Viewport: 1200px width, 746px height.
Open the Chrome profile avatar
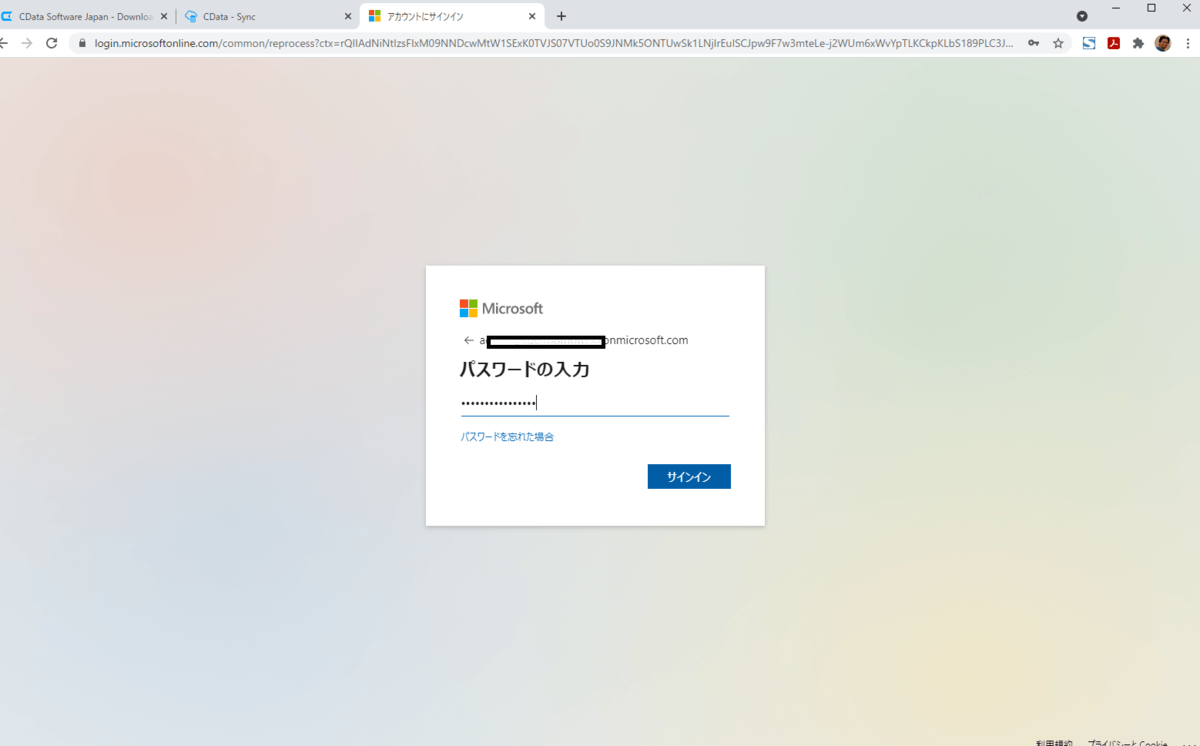tap(1163, 43)
